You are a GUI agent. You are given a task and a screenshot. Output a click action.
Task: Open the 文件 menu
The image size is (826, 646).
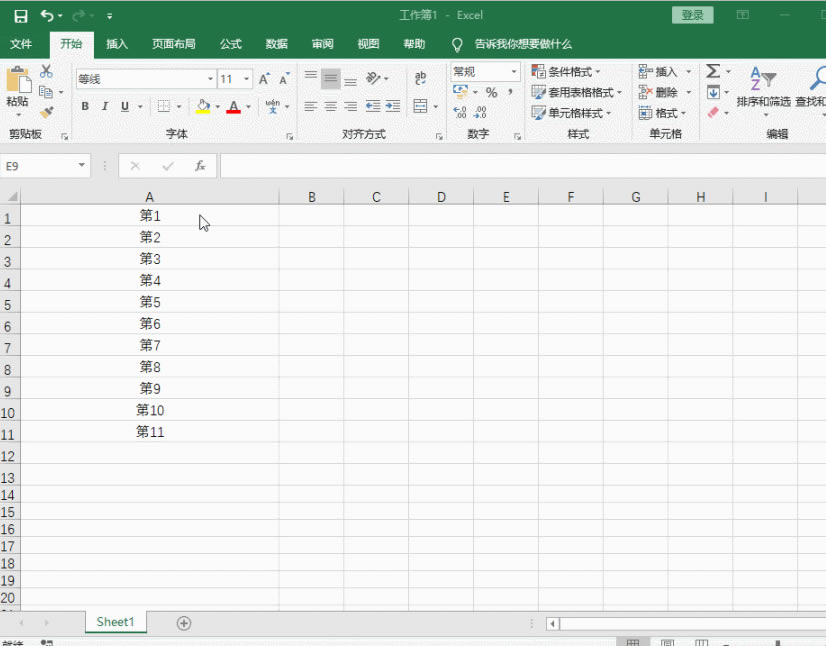pyautogui.click(x=23, y=44)
